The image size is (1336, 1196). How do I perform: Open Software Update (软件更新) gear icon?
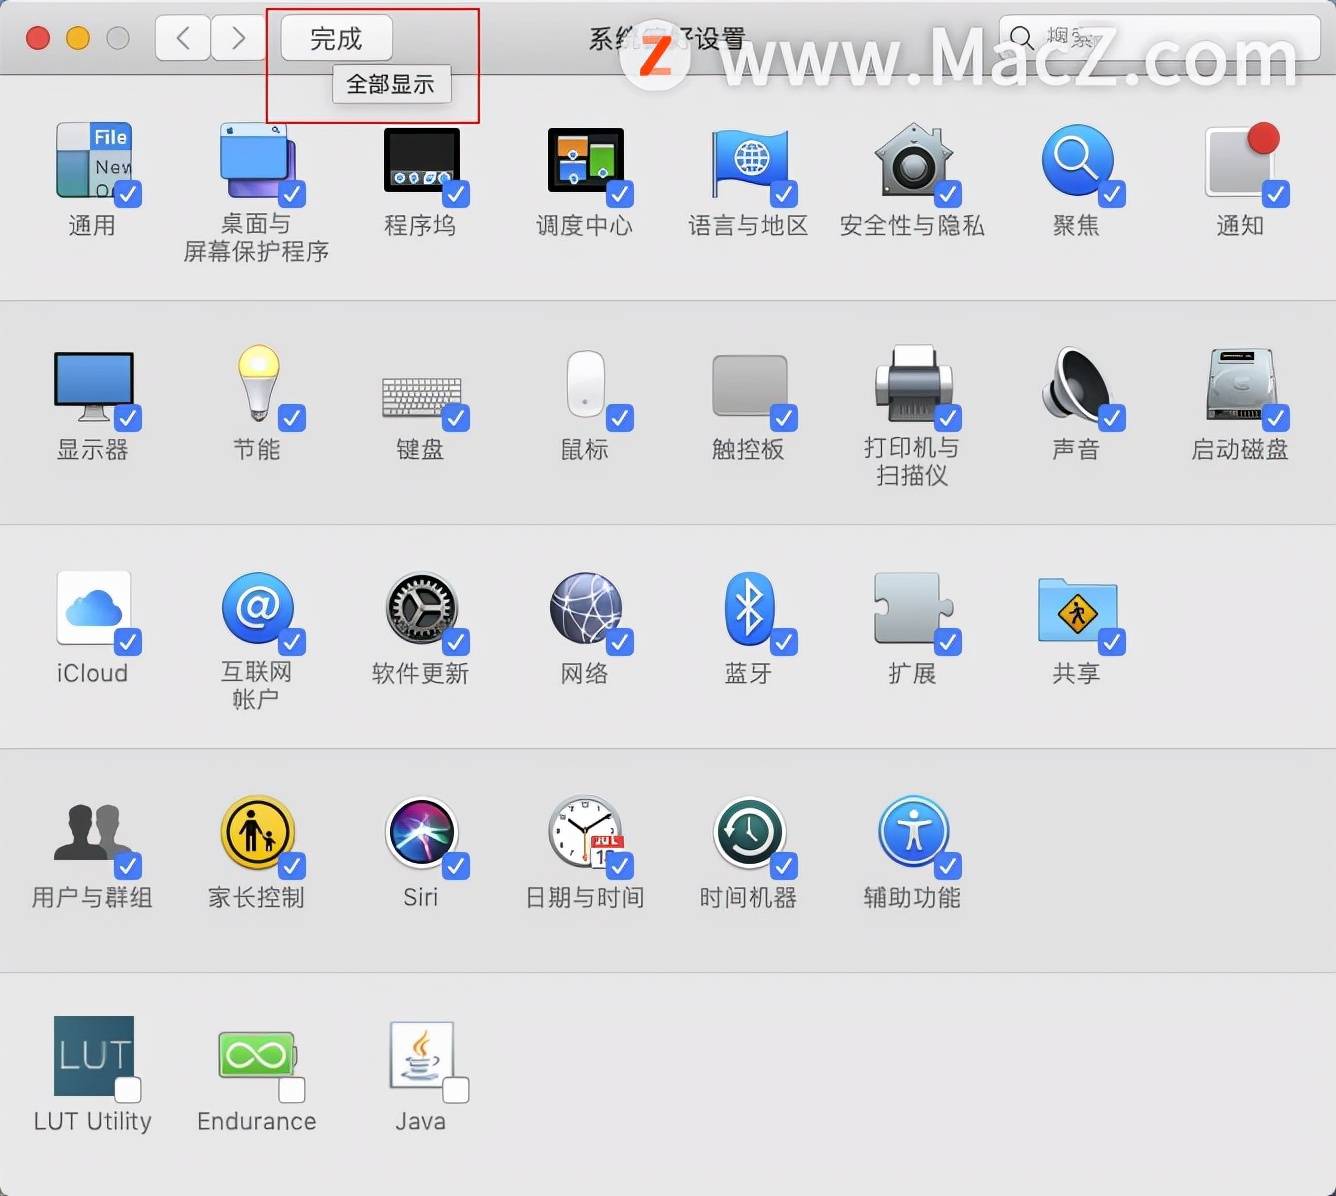point(421,608)
